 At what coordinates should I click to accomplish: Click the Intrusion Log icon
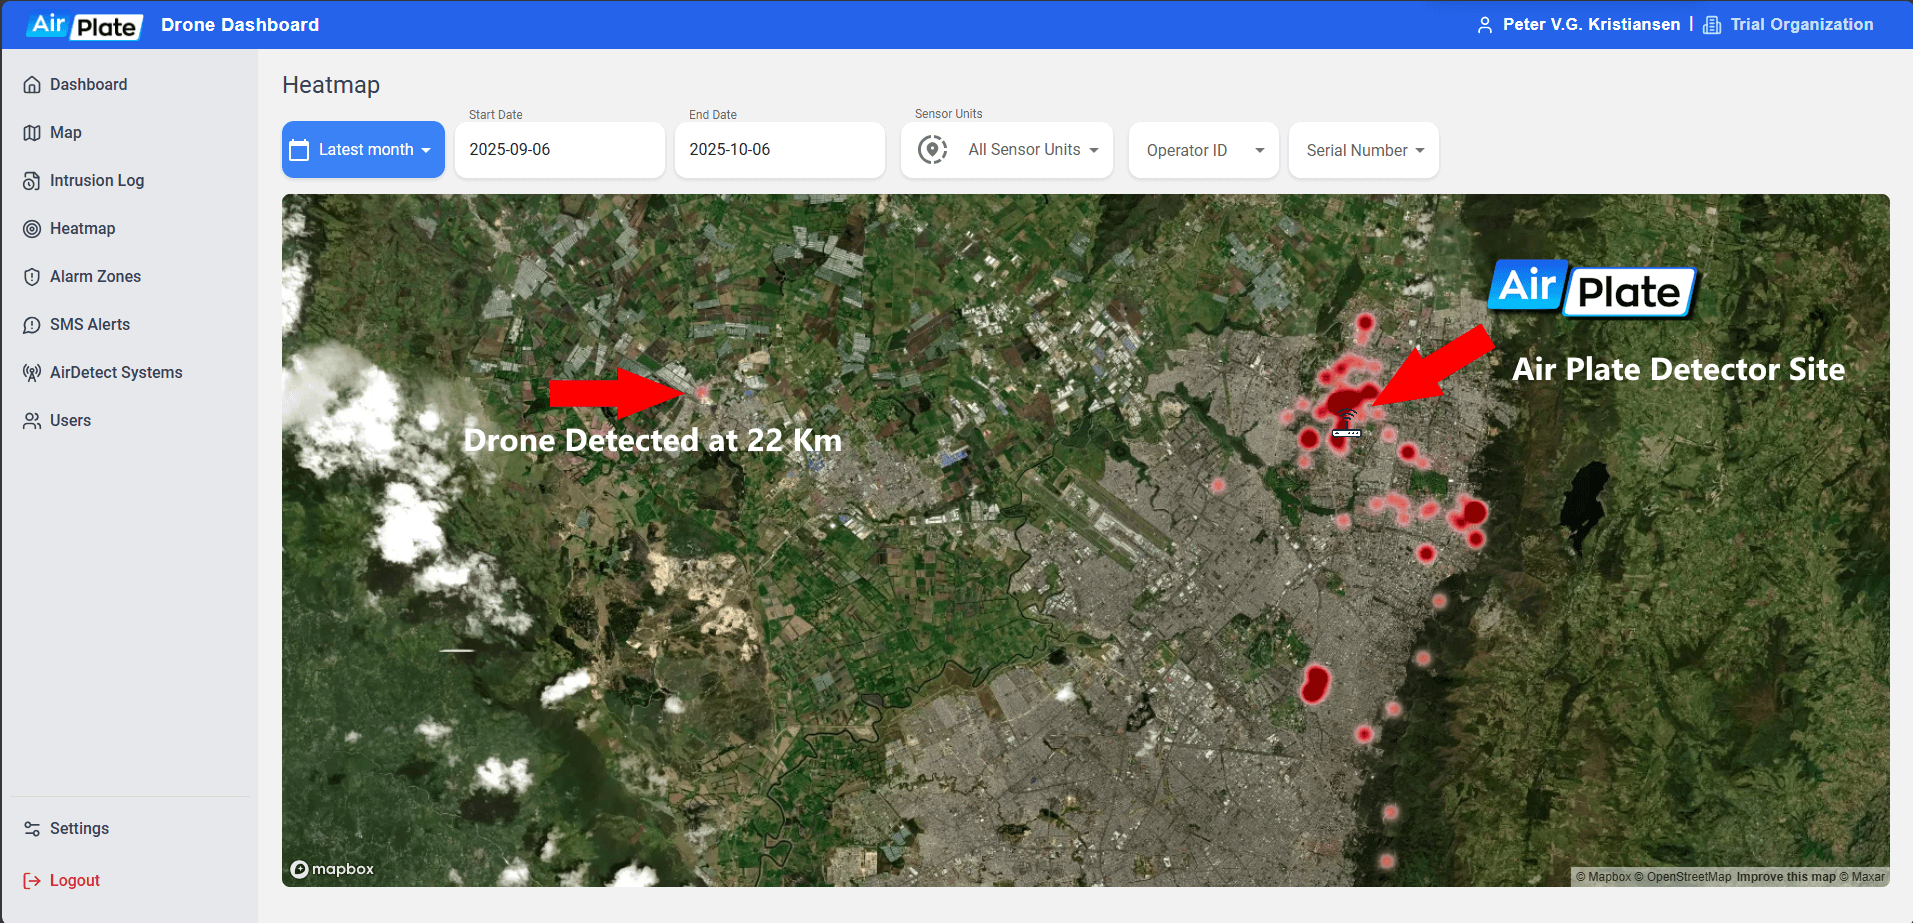pos(32,181)
